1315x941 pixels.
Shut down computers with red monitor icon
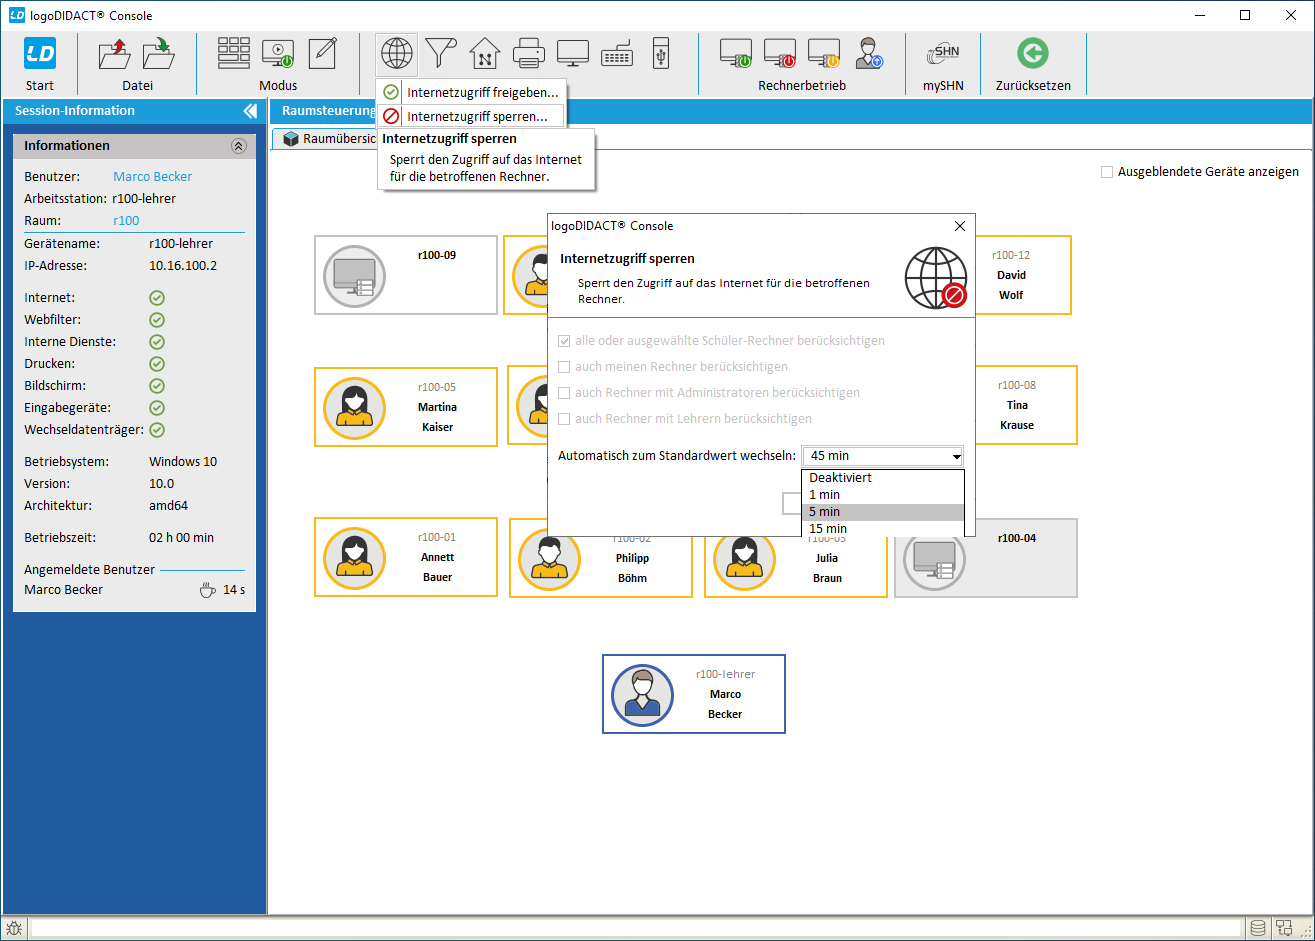click(780, 52)
